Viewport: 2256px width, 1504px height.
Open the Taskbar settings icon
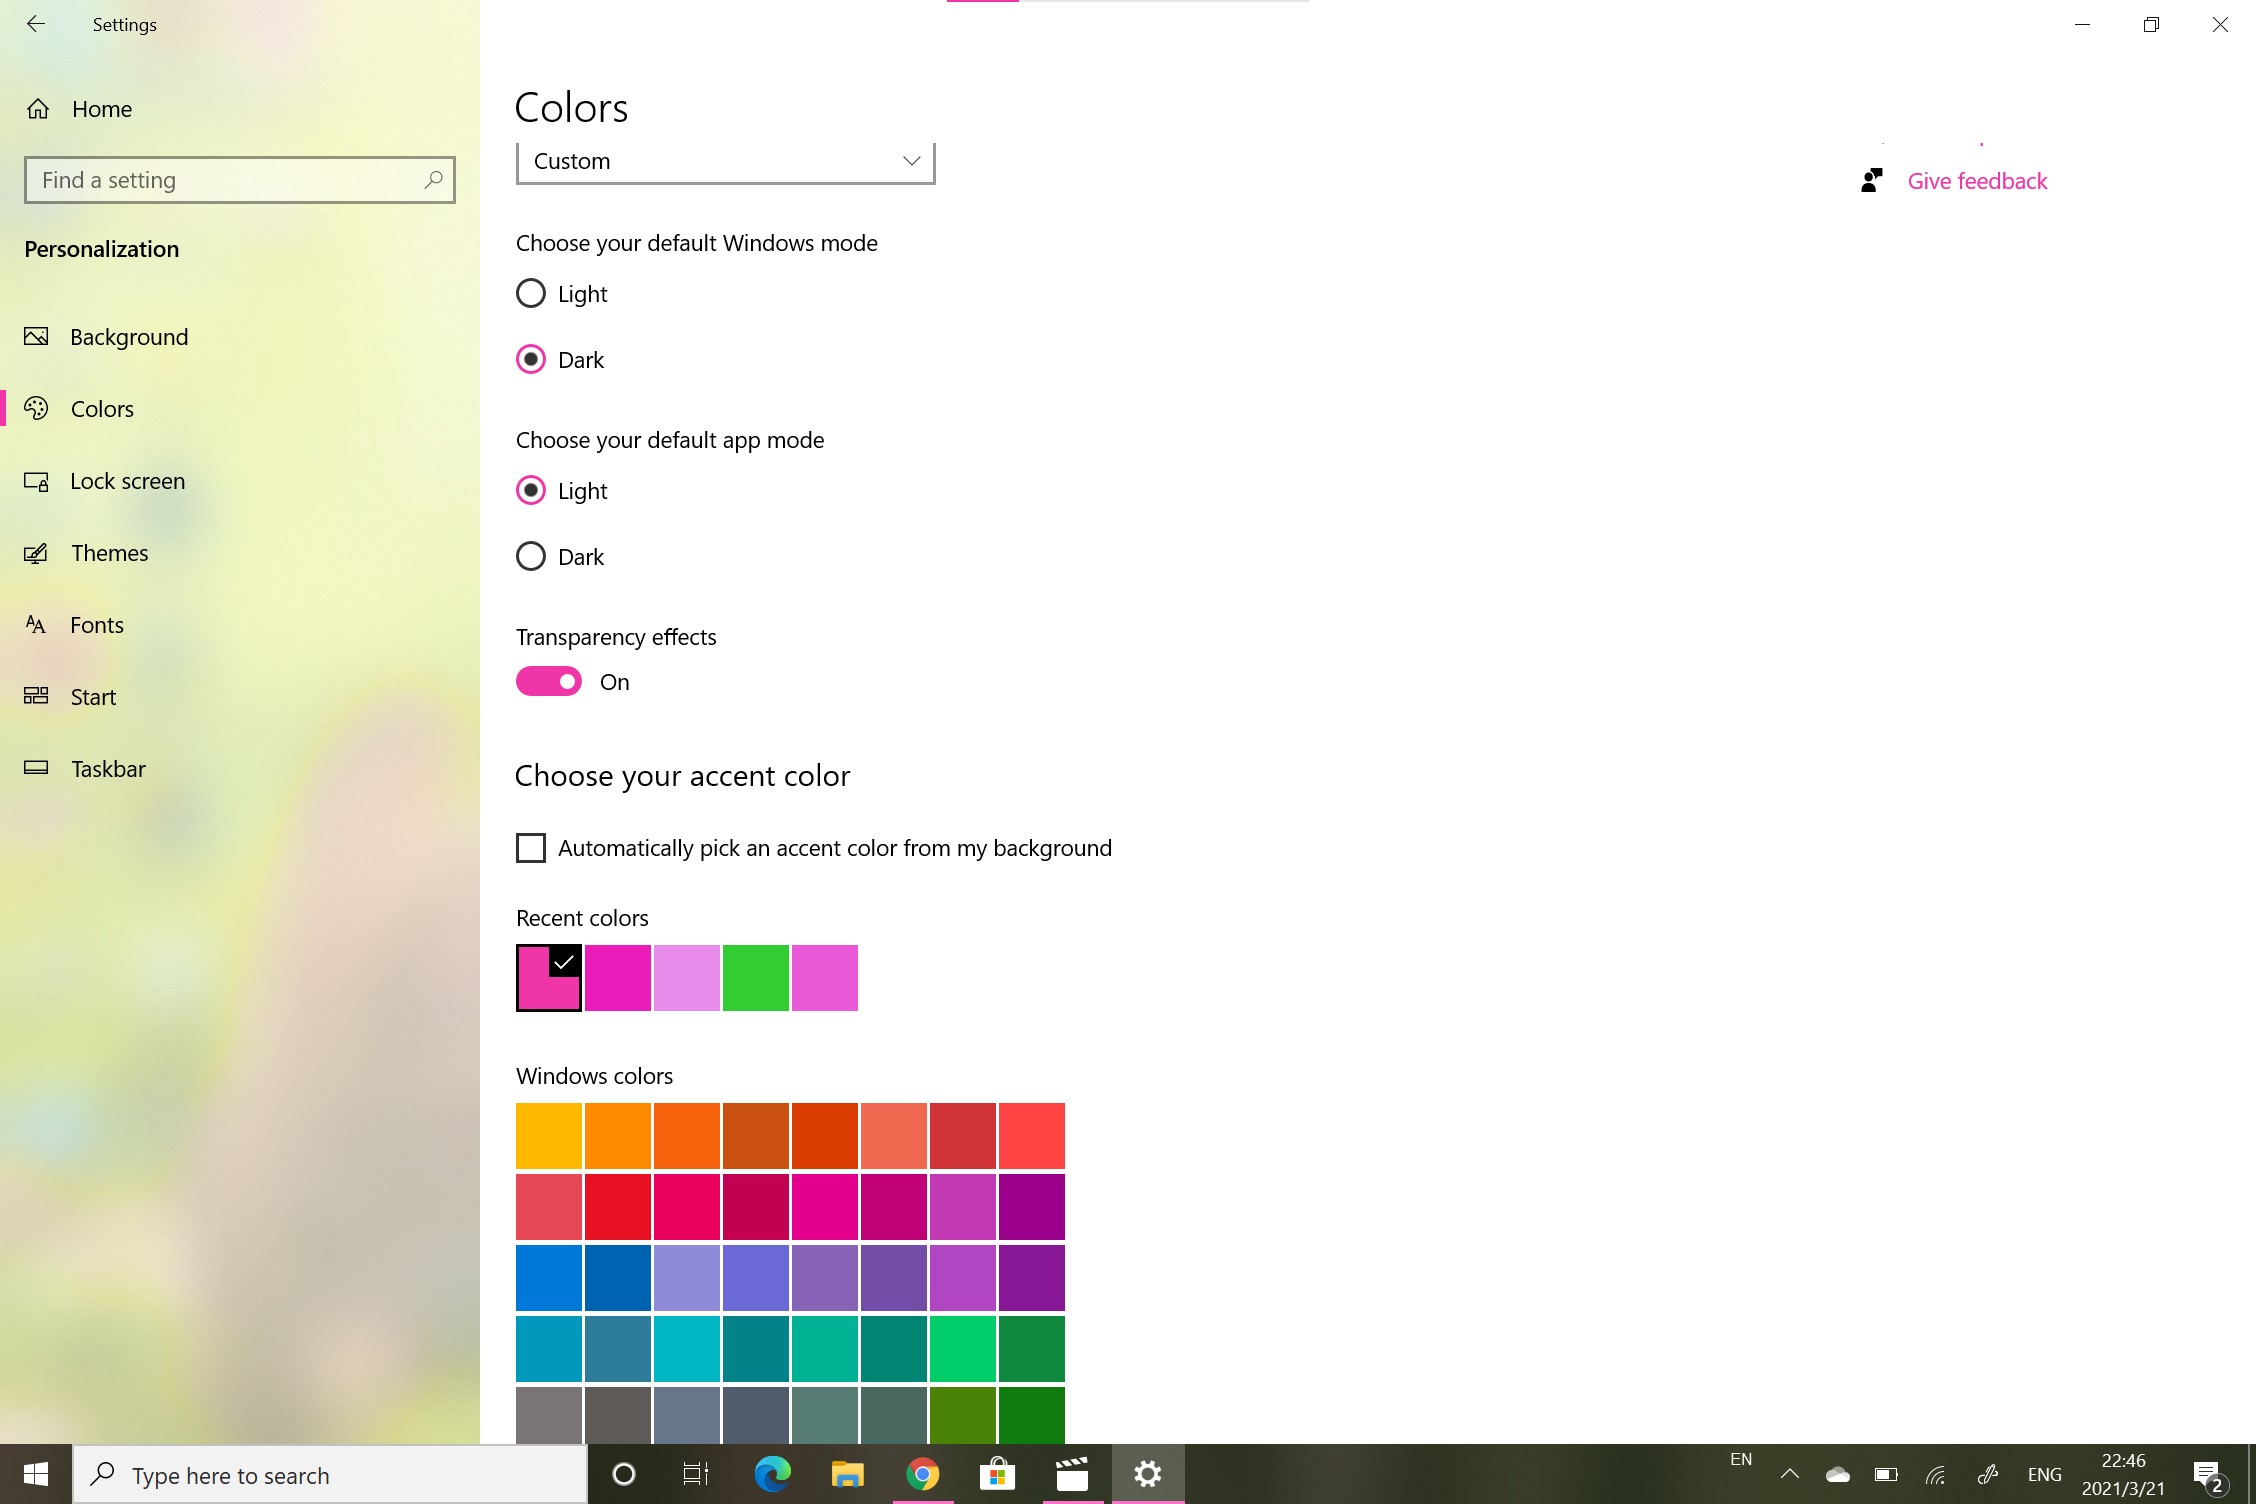tap(36, 769)
